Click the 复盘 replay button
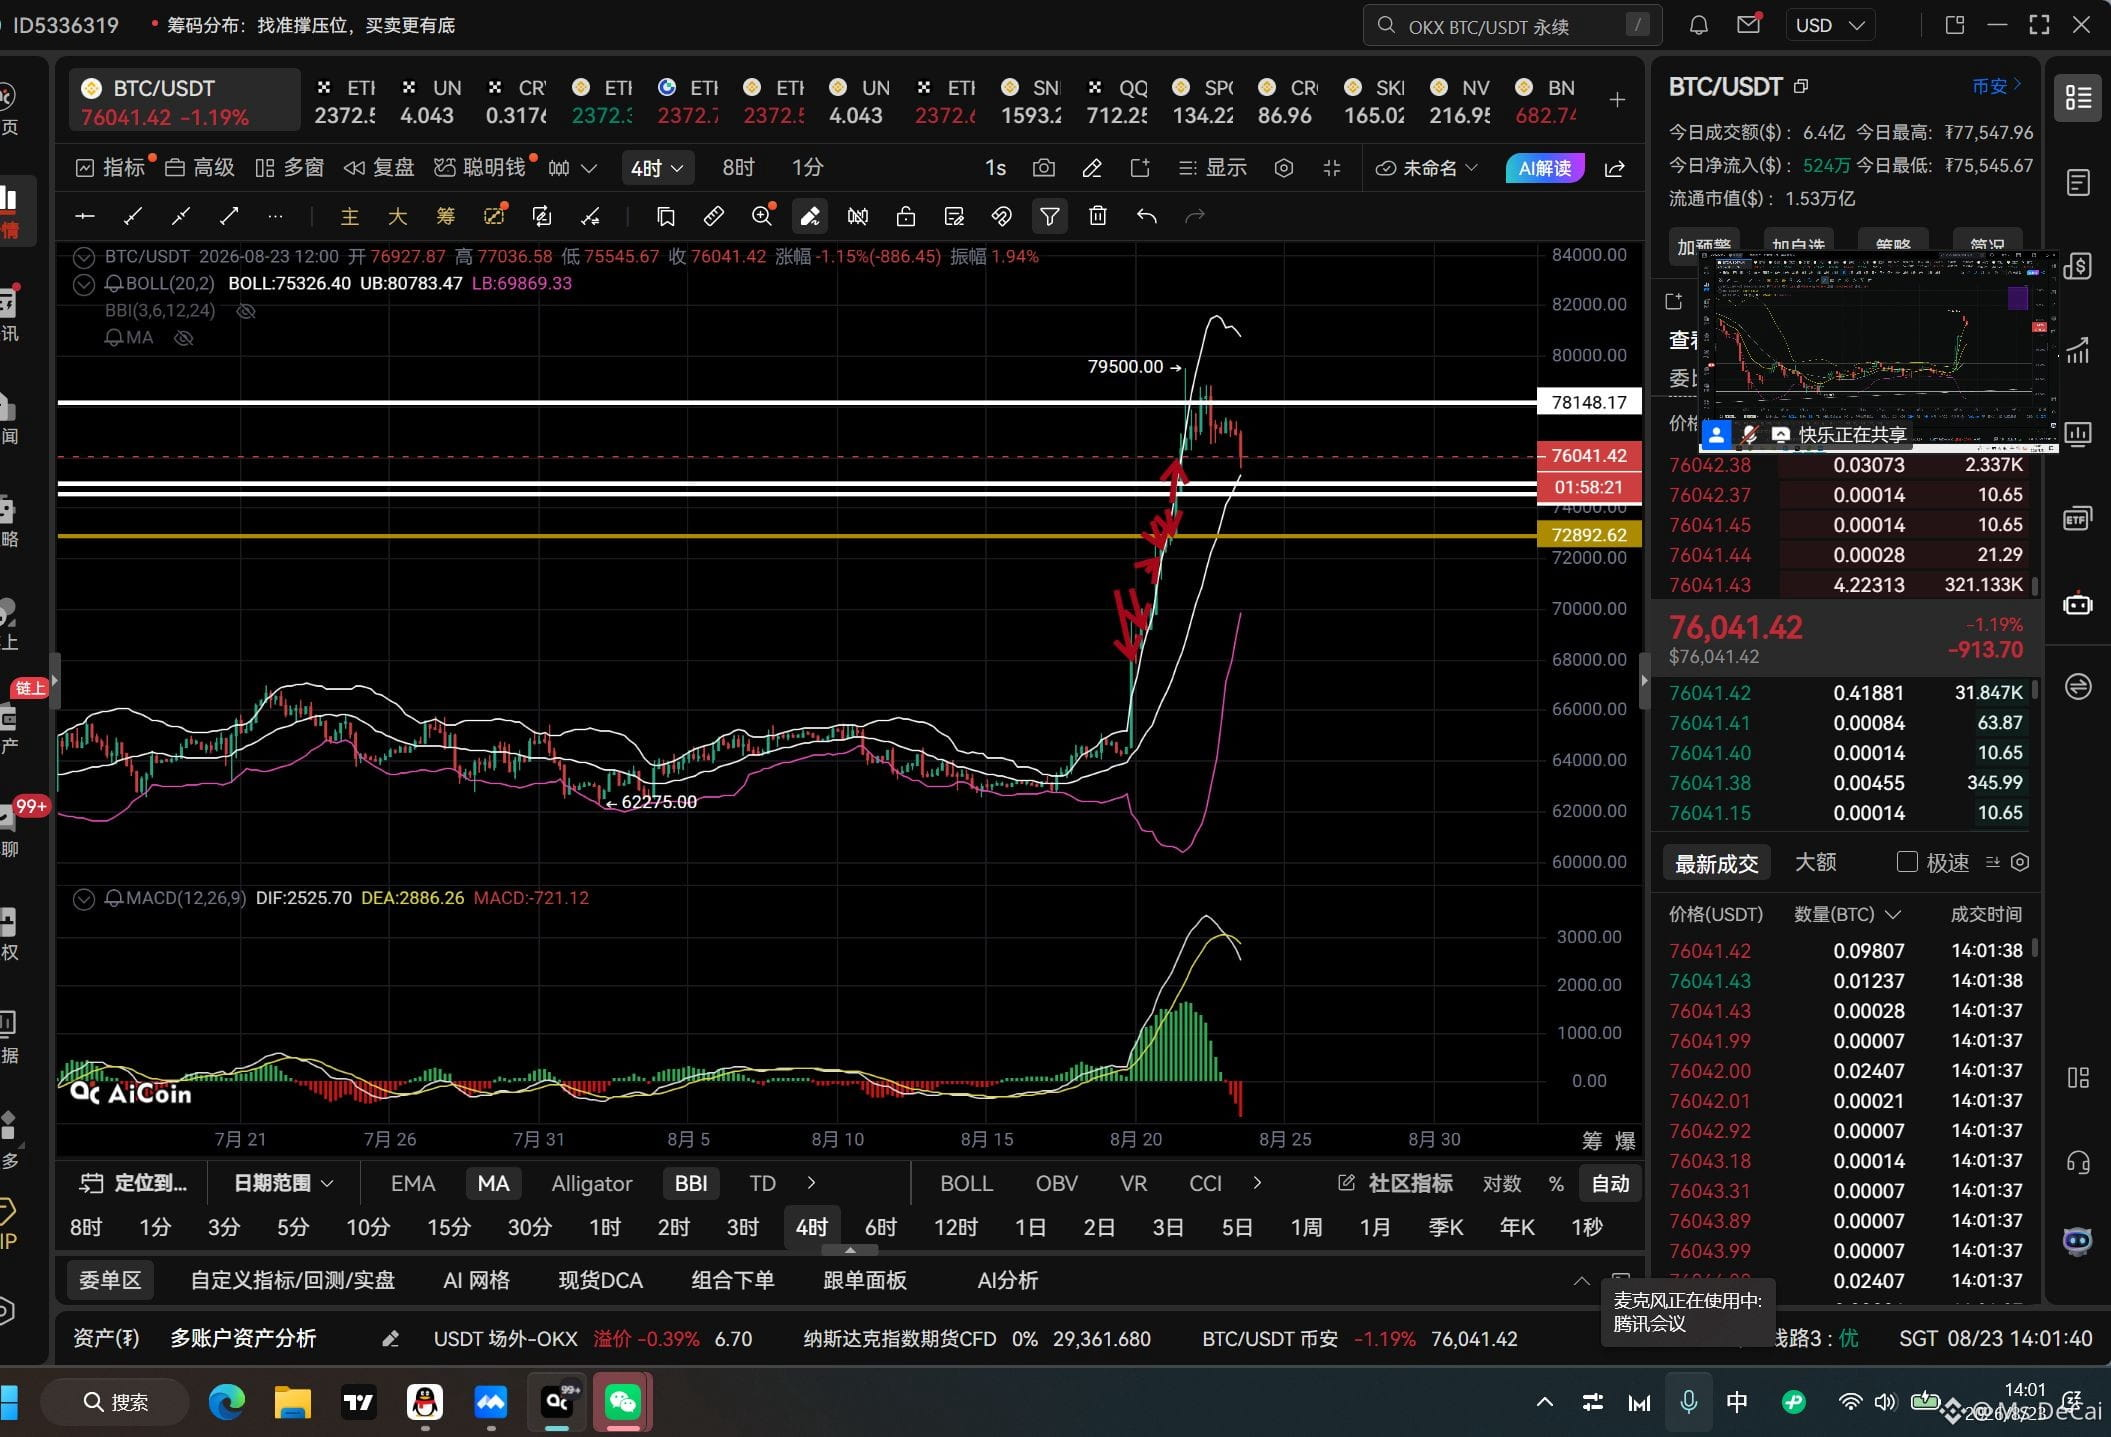This screenshot has height=1437, width=2111. pyautogui.click(x=379, y=168)
